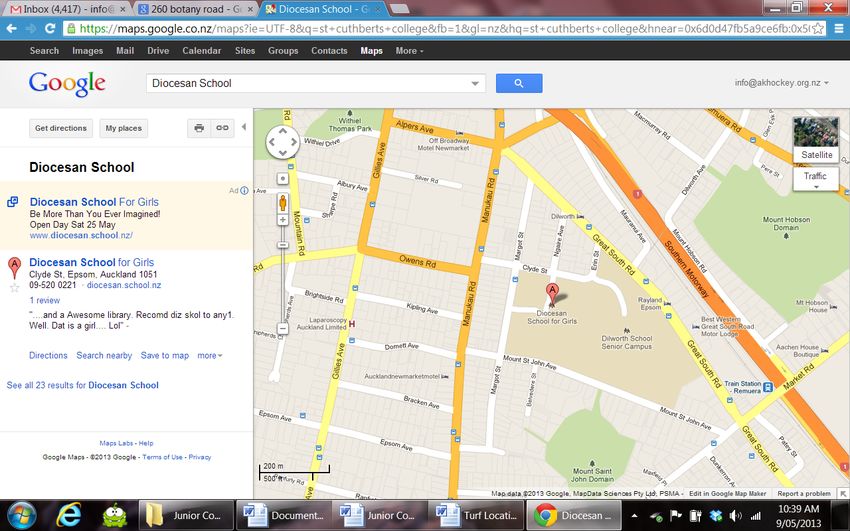Expand the 'more' options dropdown
This screenshot has height=531, width=850.
[x=210, y=355]
